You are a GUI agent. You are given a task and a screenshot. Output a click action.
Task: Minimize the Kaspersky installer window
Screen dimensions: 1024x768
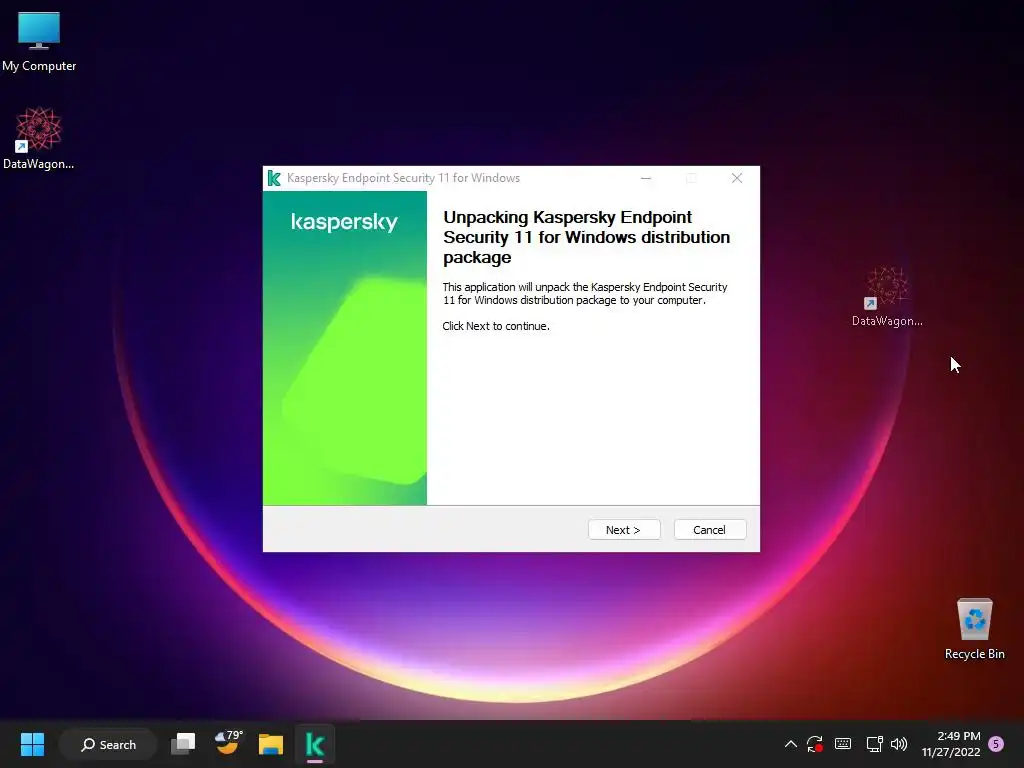[646, 178]
